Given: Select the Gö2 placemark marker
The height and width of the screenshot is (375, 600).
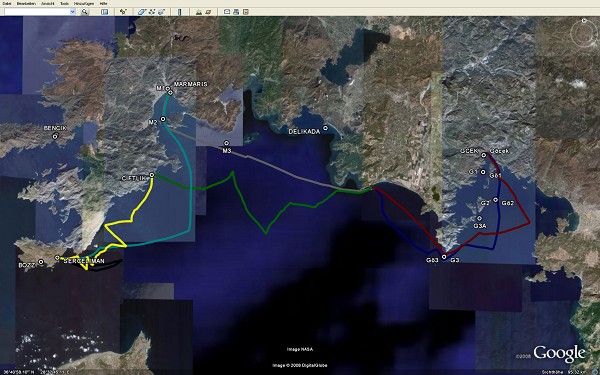Looking at the screenshot, I should click(496, 200).
